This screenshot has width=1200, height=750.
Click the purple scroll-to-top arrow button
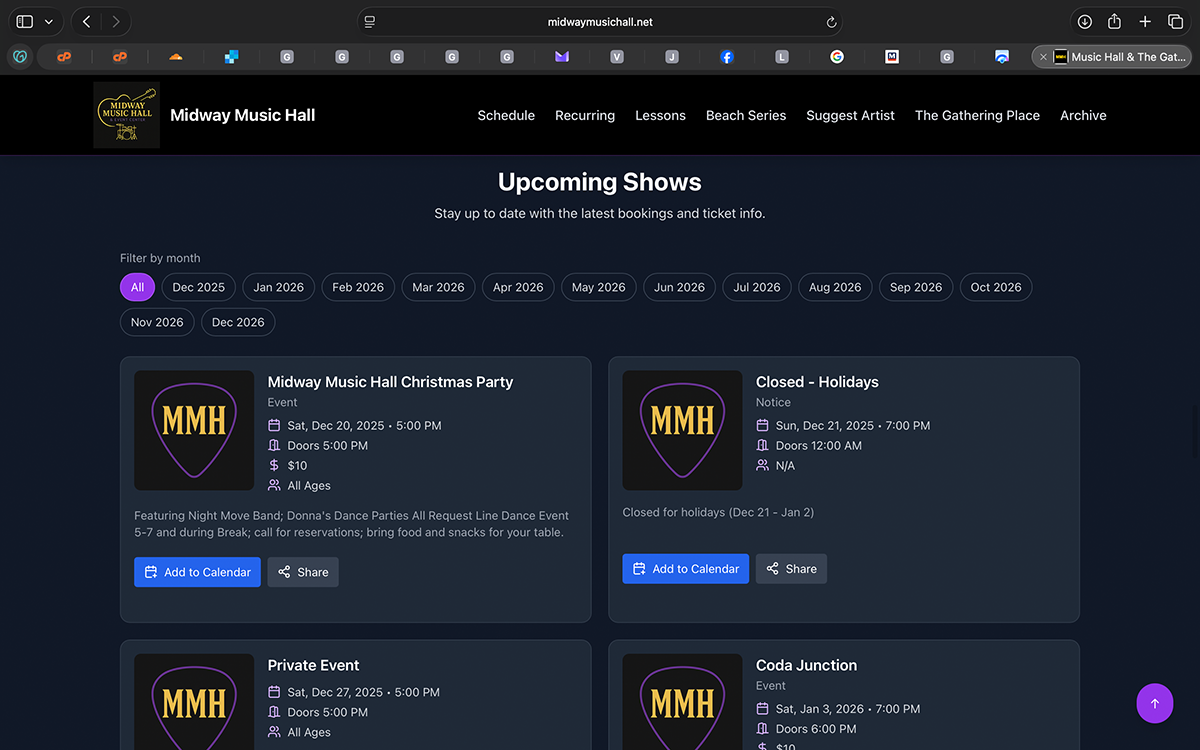click(x=1155, y=704)
